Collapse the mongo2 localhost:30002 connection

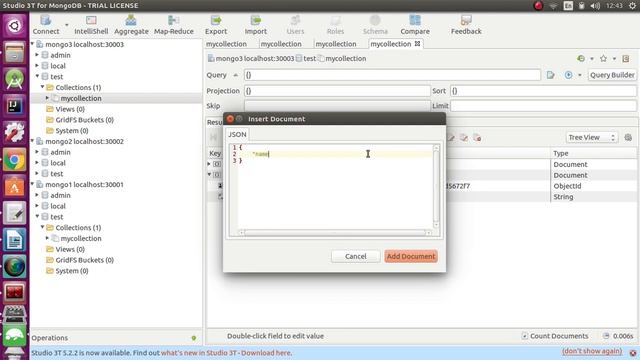point(33,141)
